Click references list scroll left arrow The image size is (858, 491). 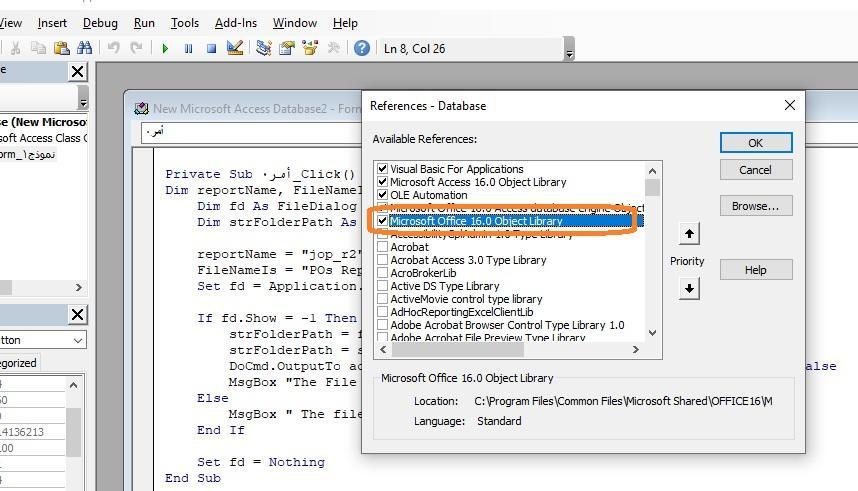coord(383,349)
